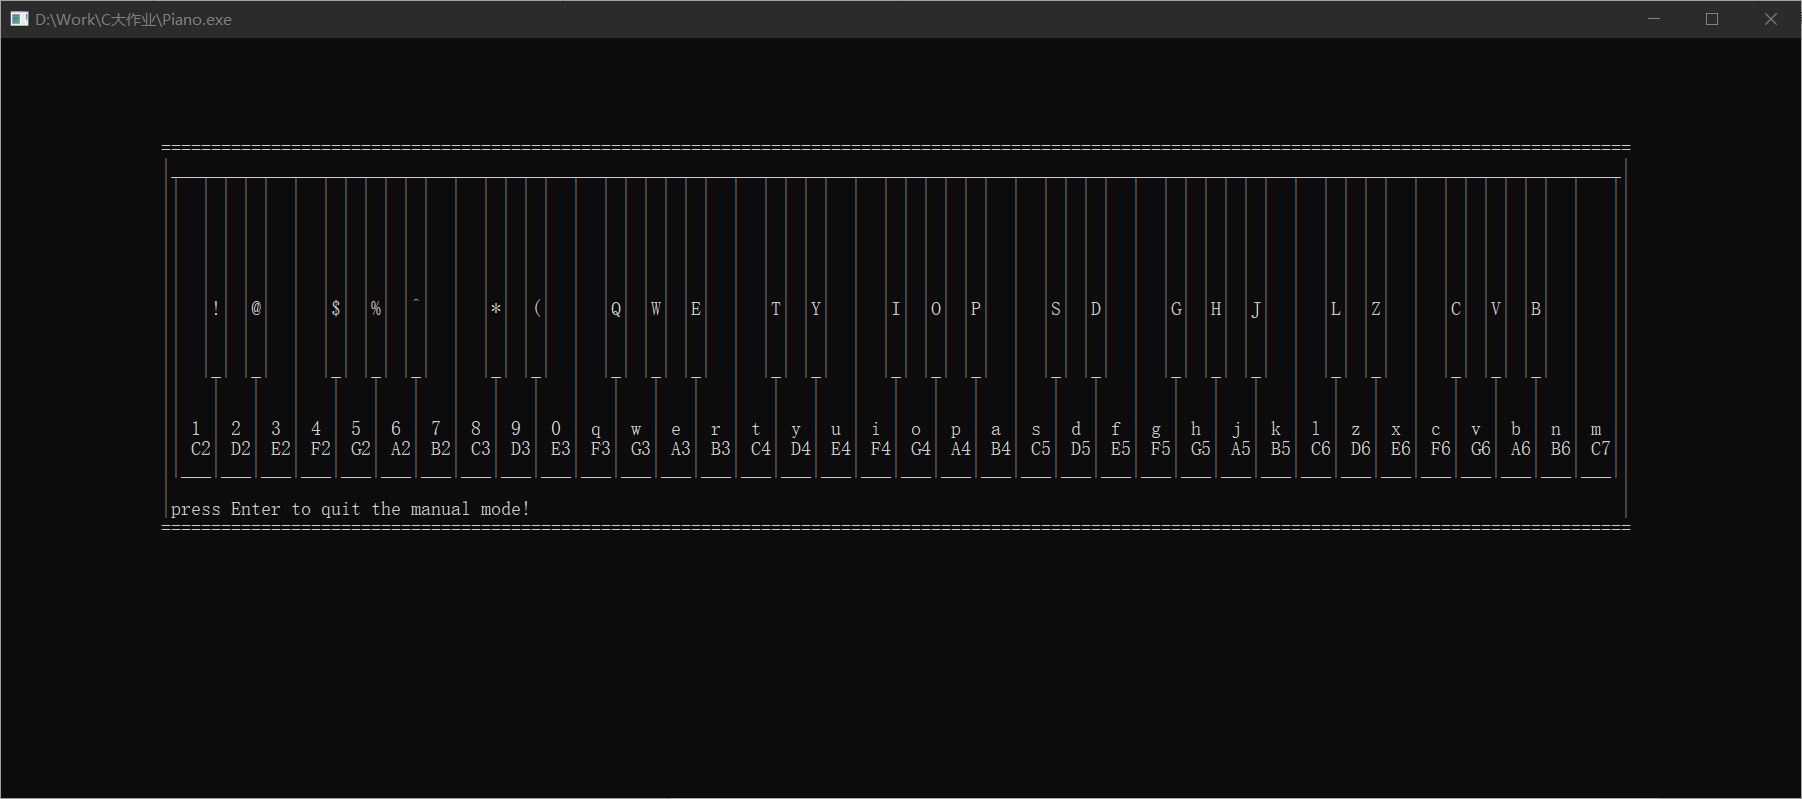
Task: Click the white key labeled B2
Action: (x=436, y=440)
